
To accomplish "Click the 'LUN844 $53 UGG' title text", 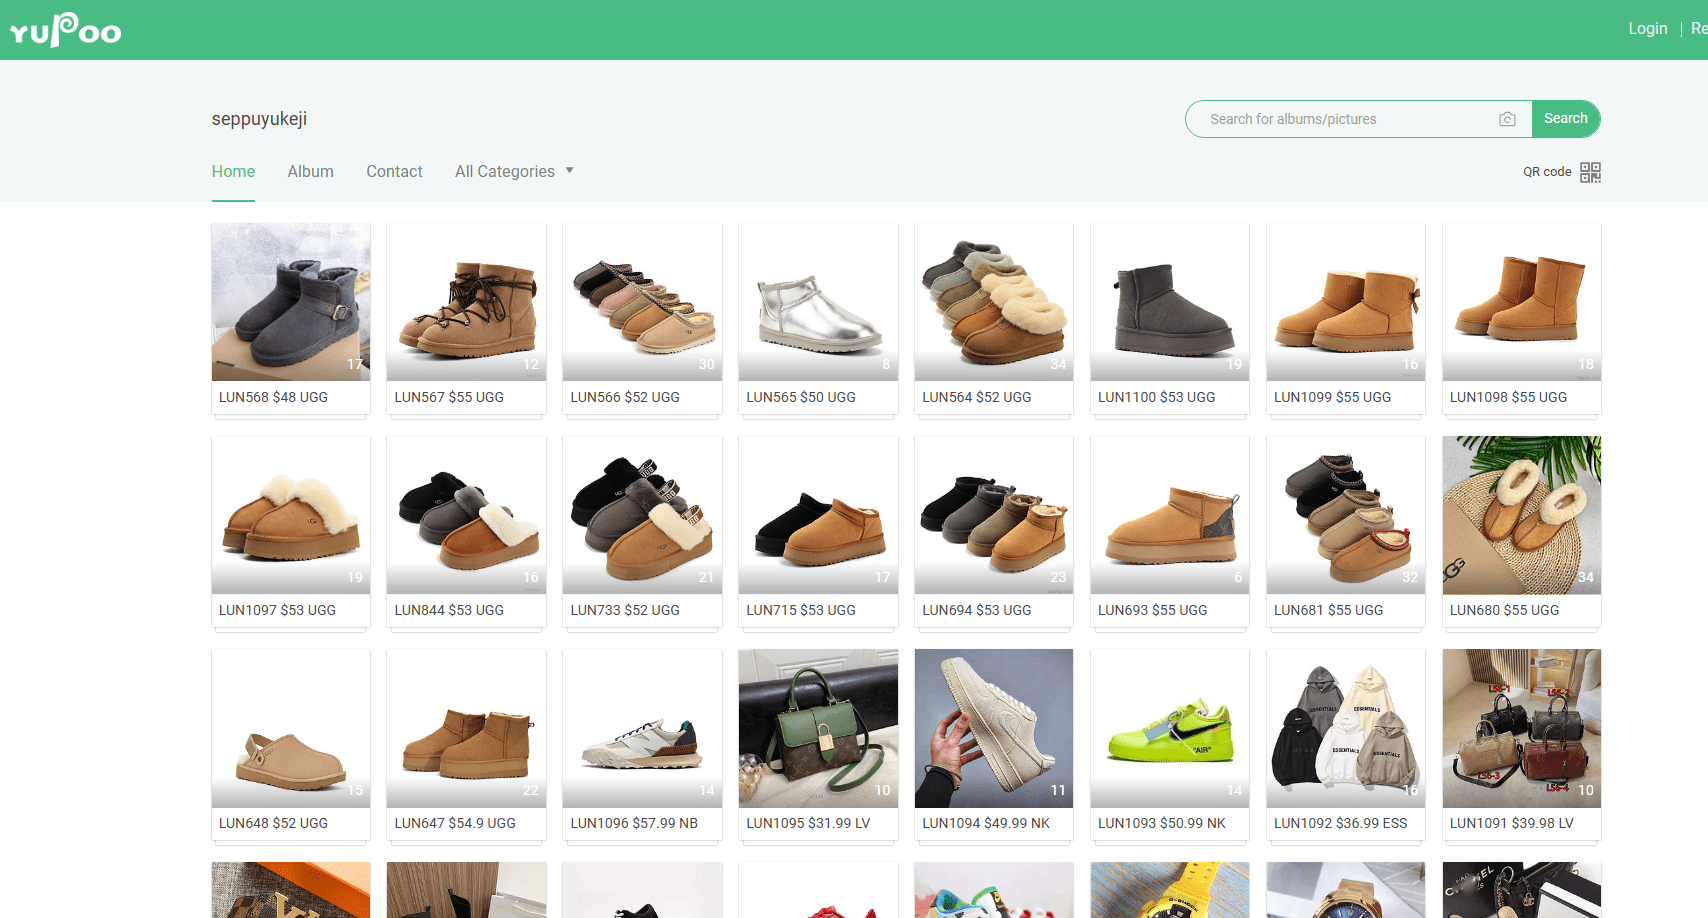I will pyautogui.click(x=449, y=610).
